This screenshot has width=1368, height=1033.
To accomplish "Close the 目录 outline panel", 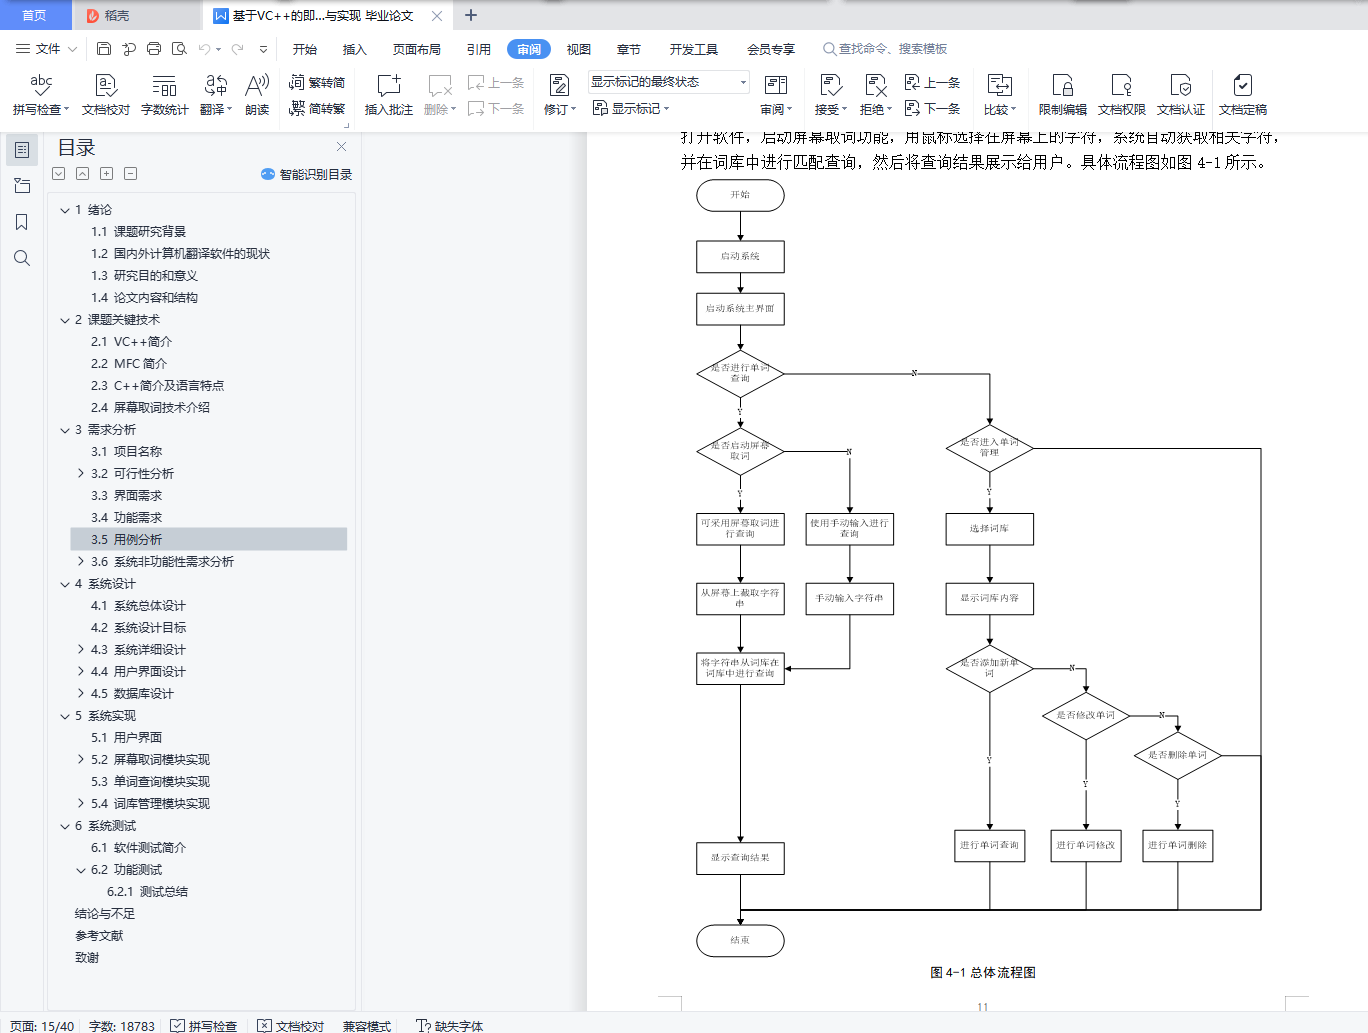I will [341, 147].
